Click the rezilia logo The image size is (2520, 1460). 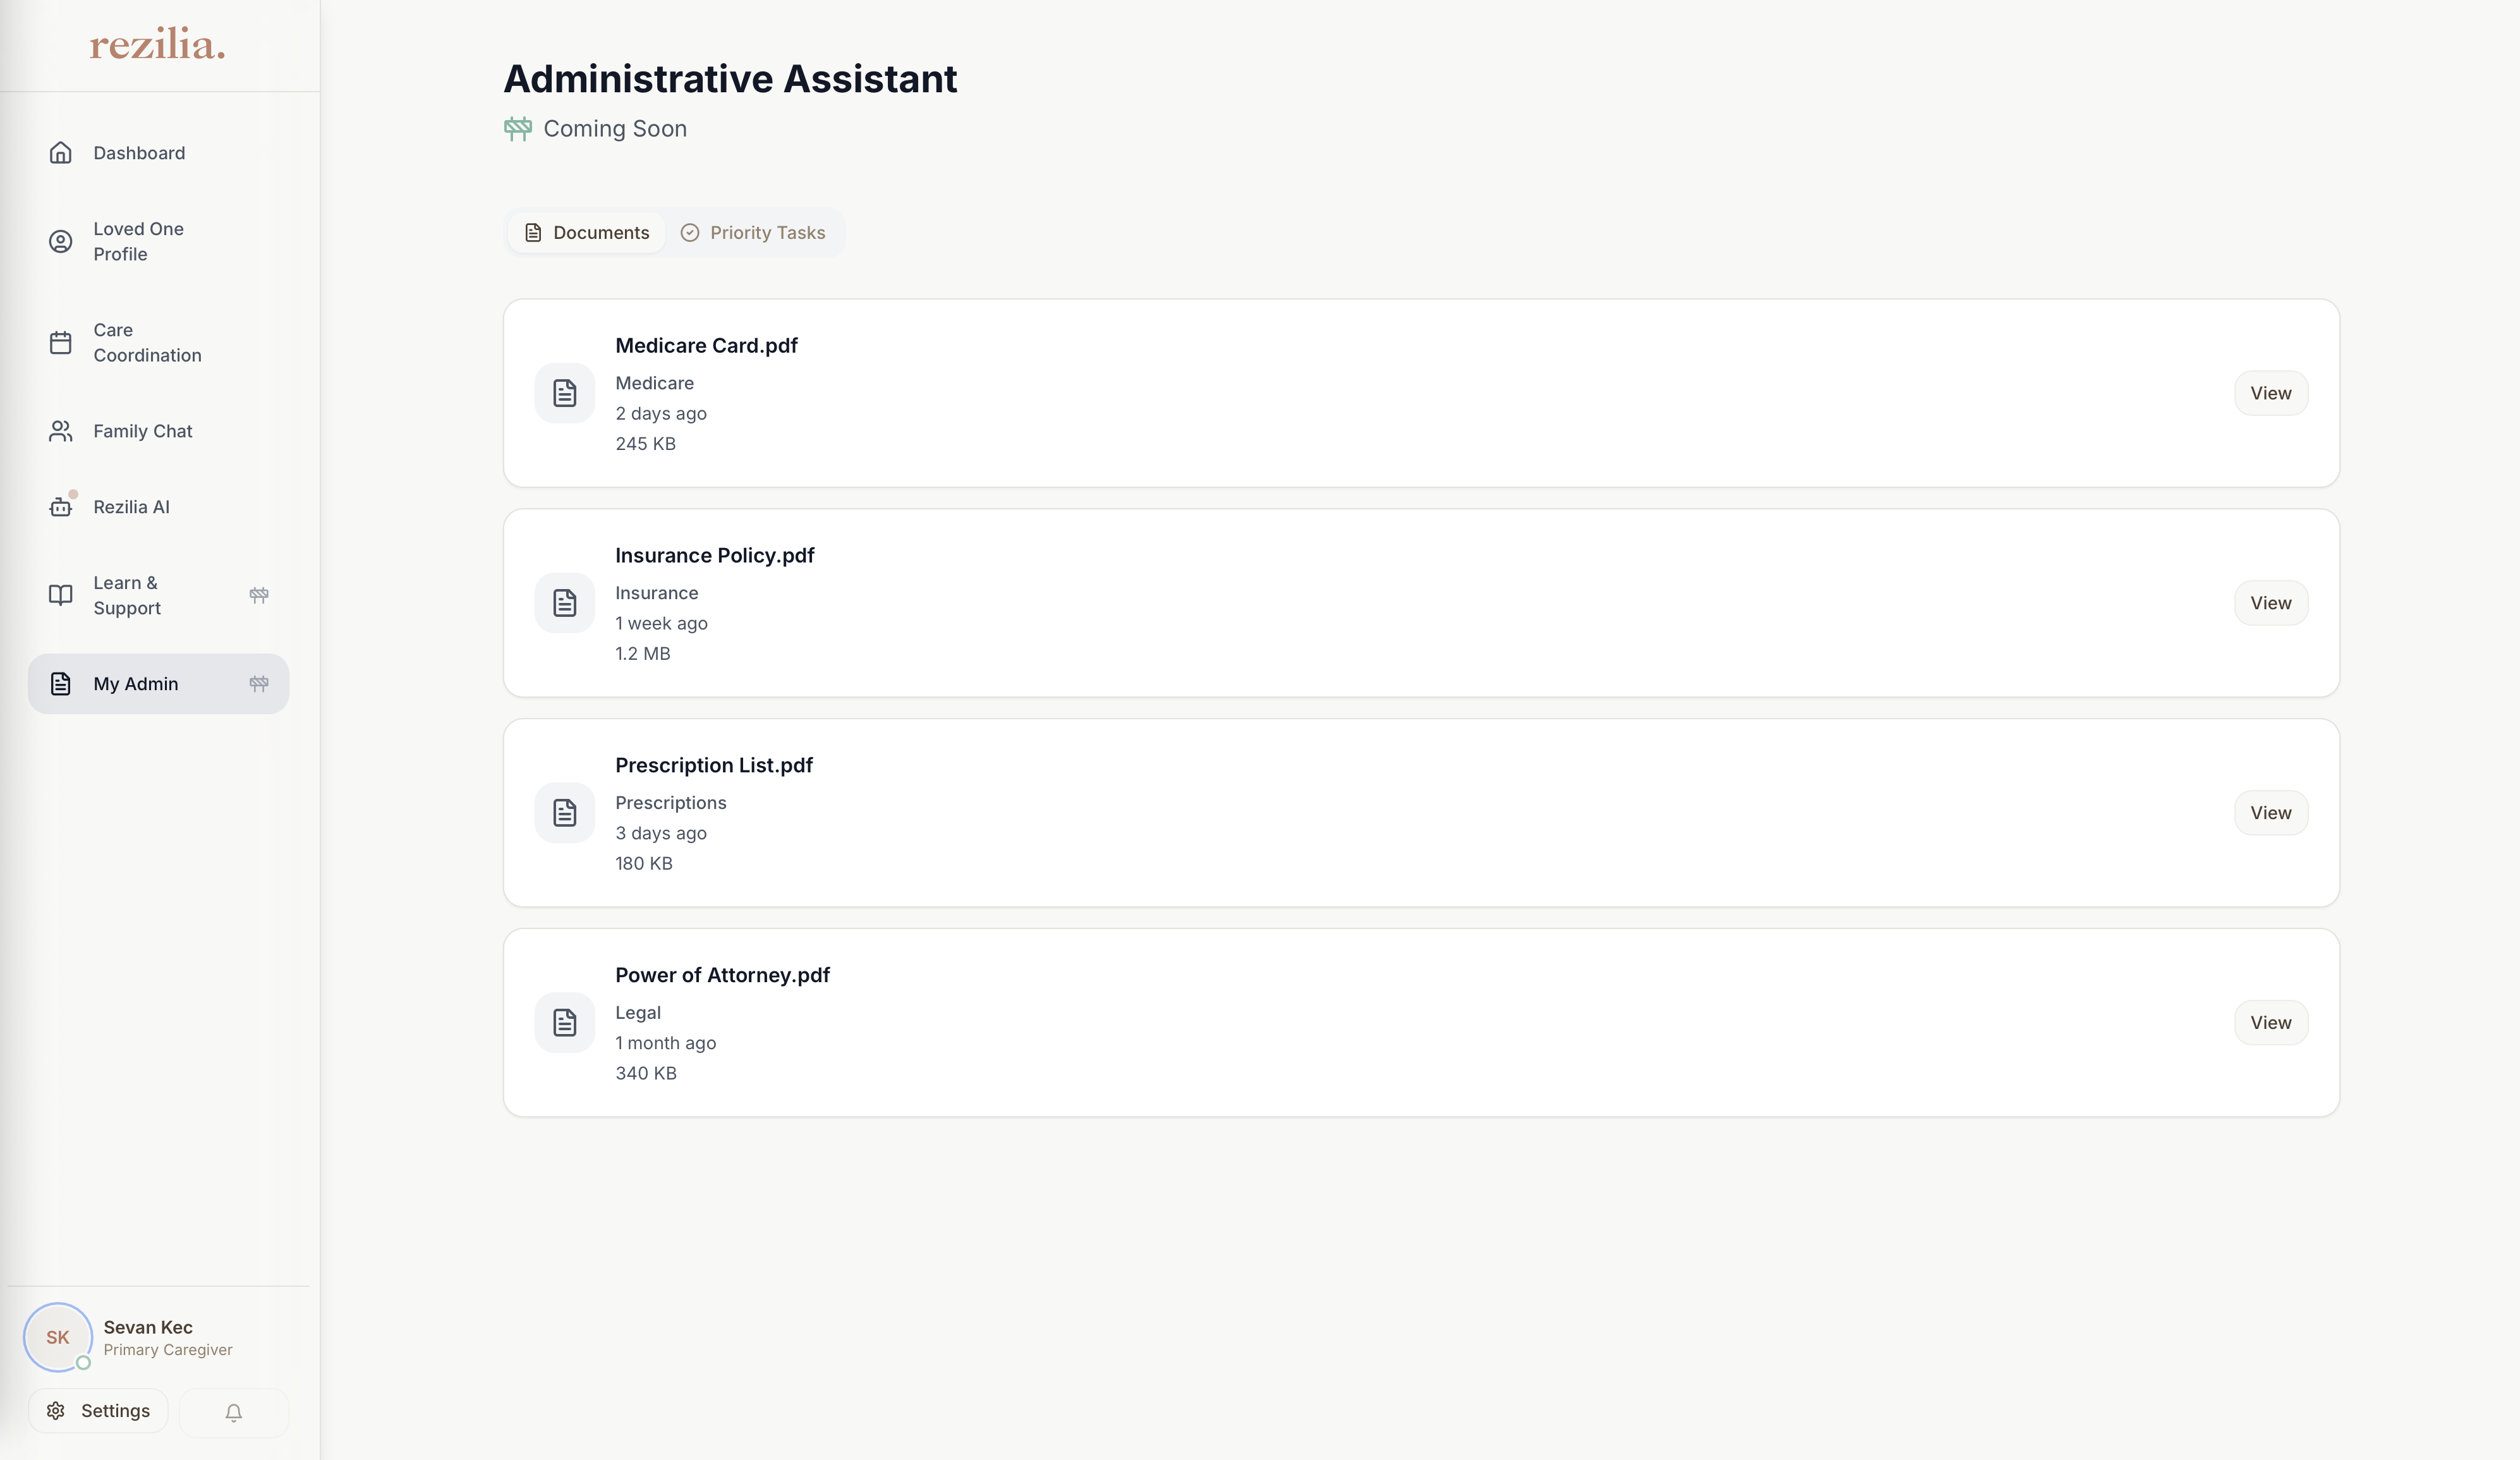pyautogui.click(x=158, y=45)
